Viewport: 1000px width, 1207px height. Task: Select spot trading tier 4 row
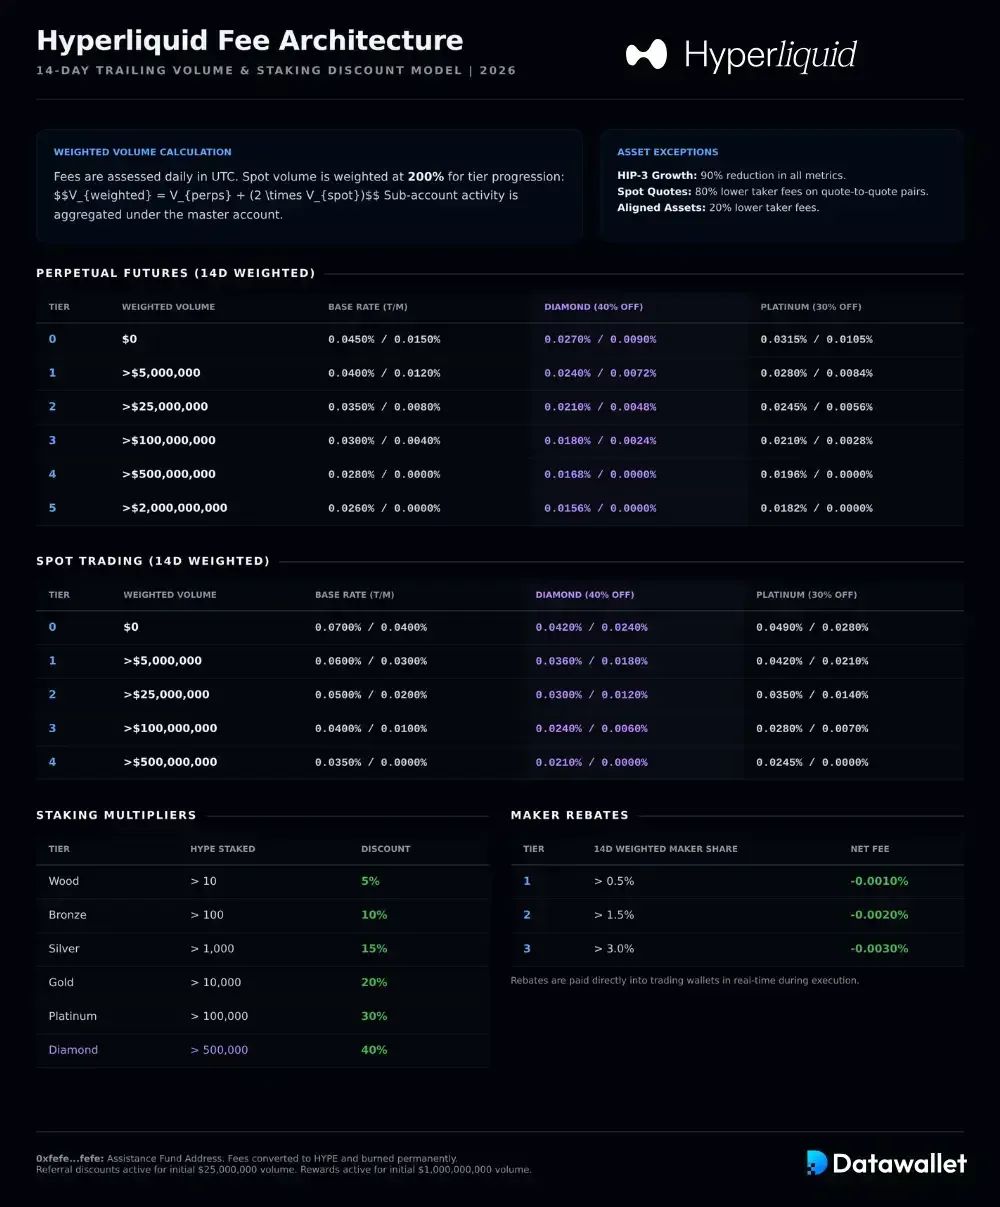tap(500, 762)
